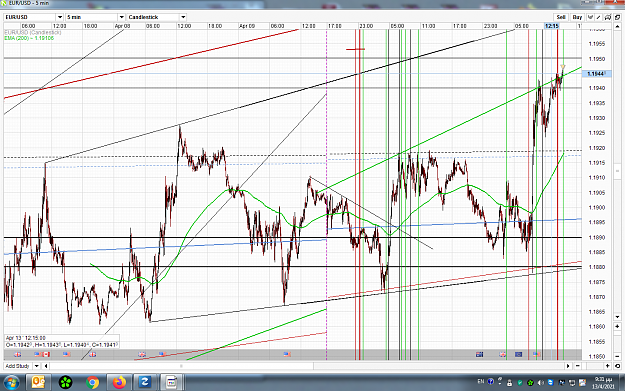The width and height of the screenshot is (625, 391).
Task: Click the EN language indicator in tray
Action: click(481, 381)
